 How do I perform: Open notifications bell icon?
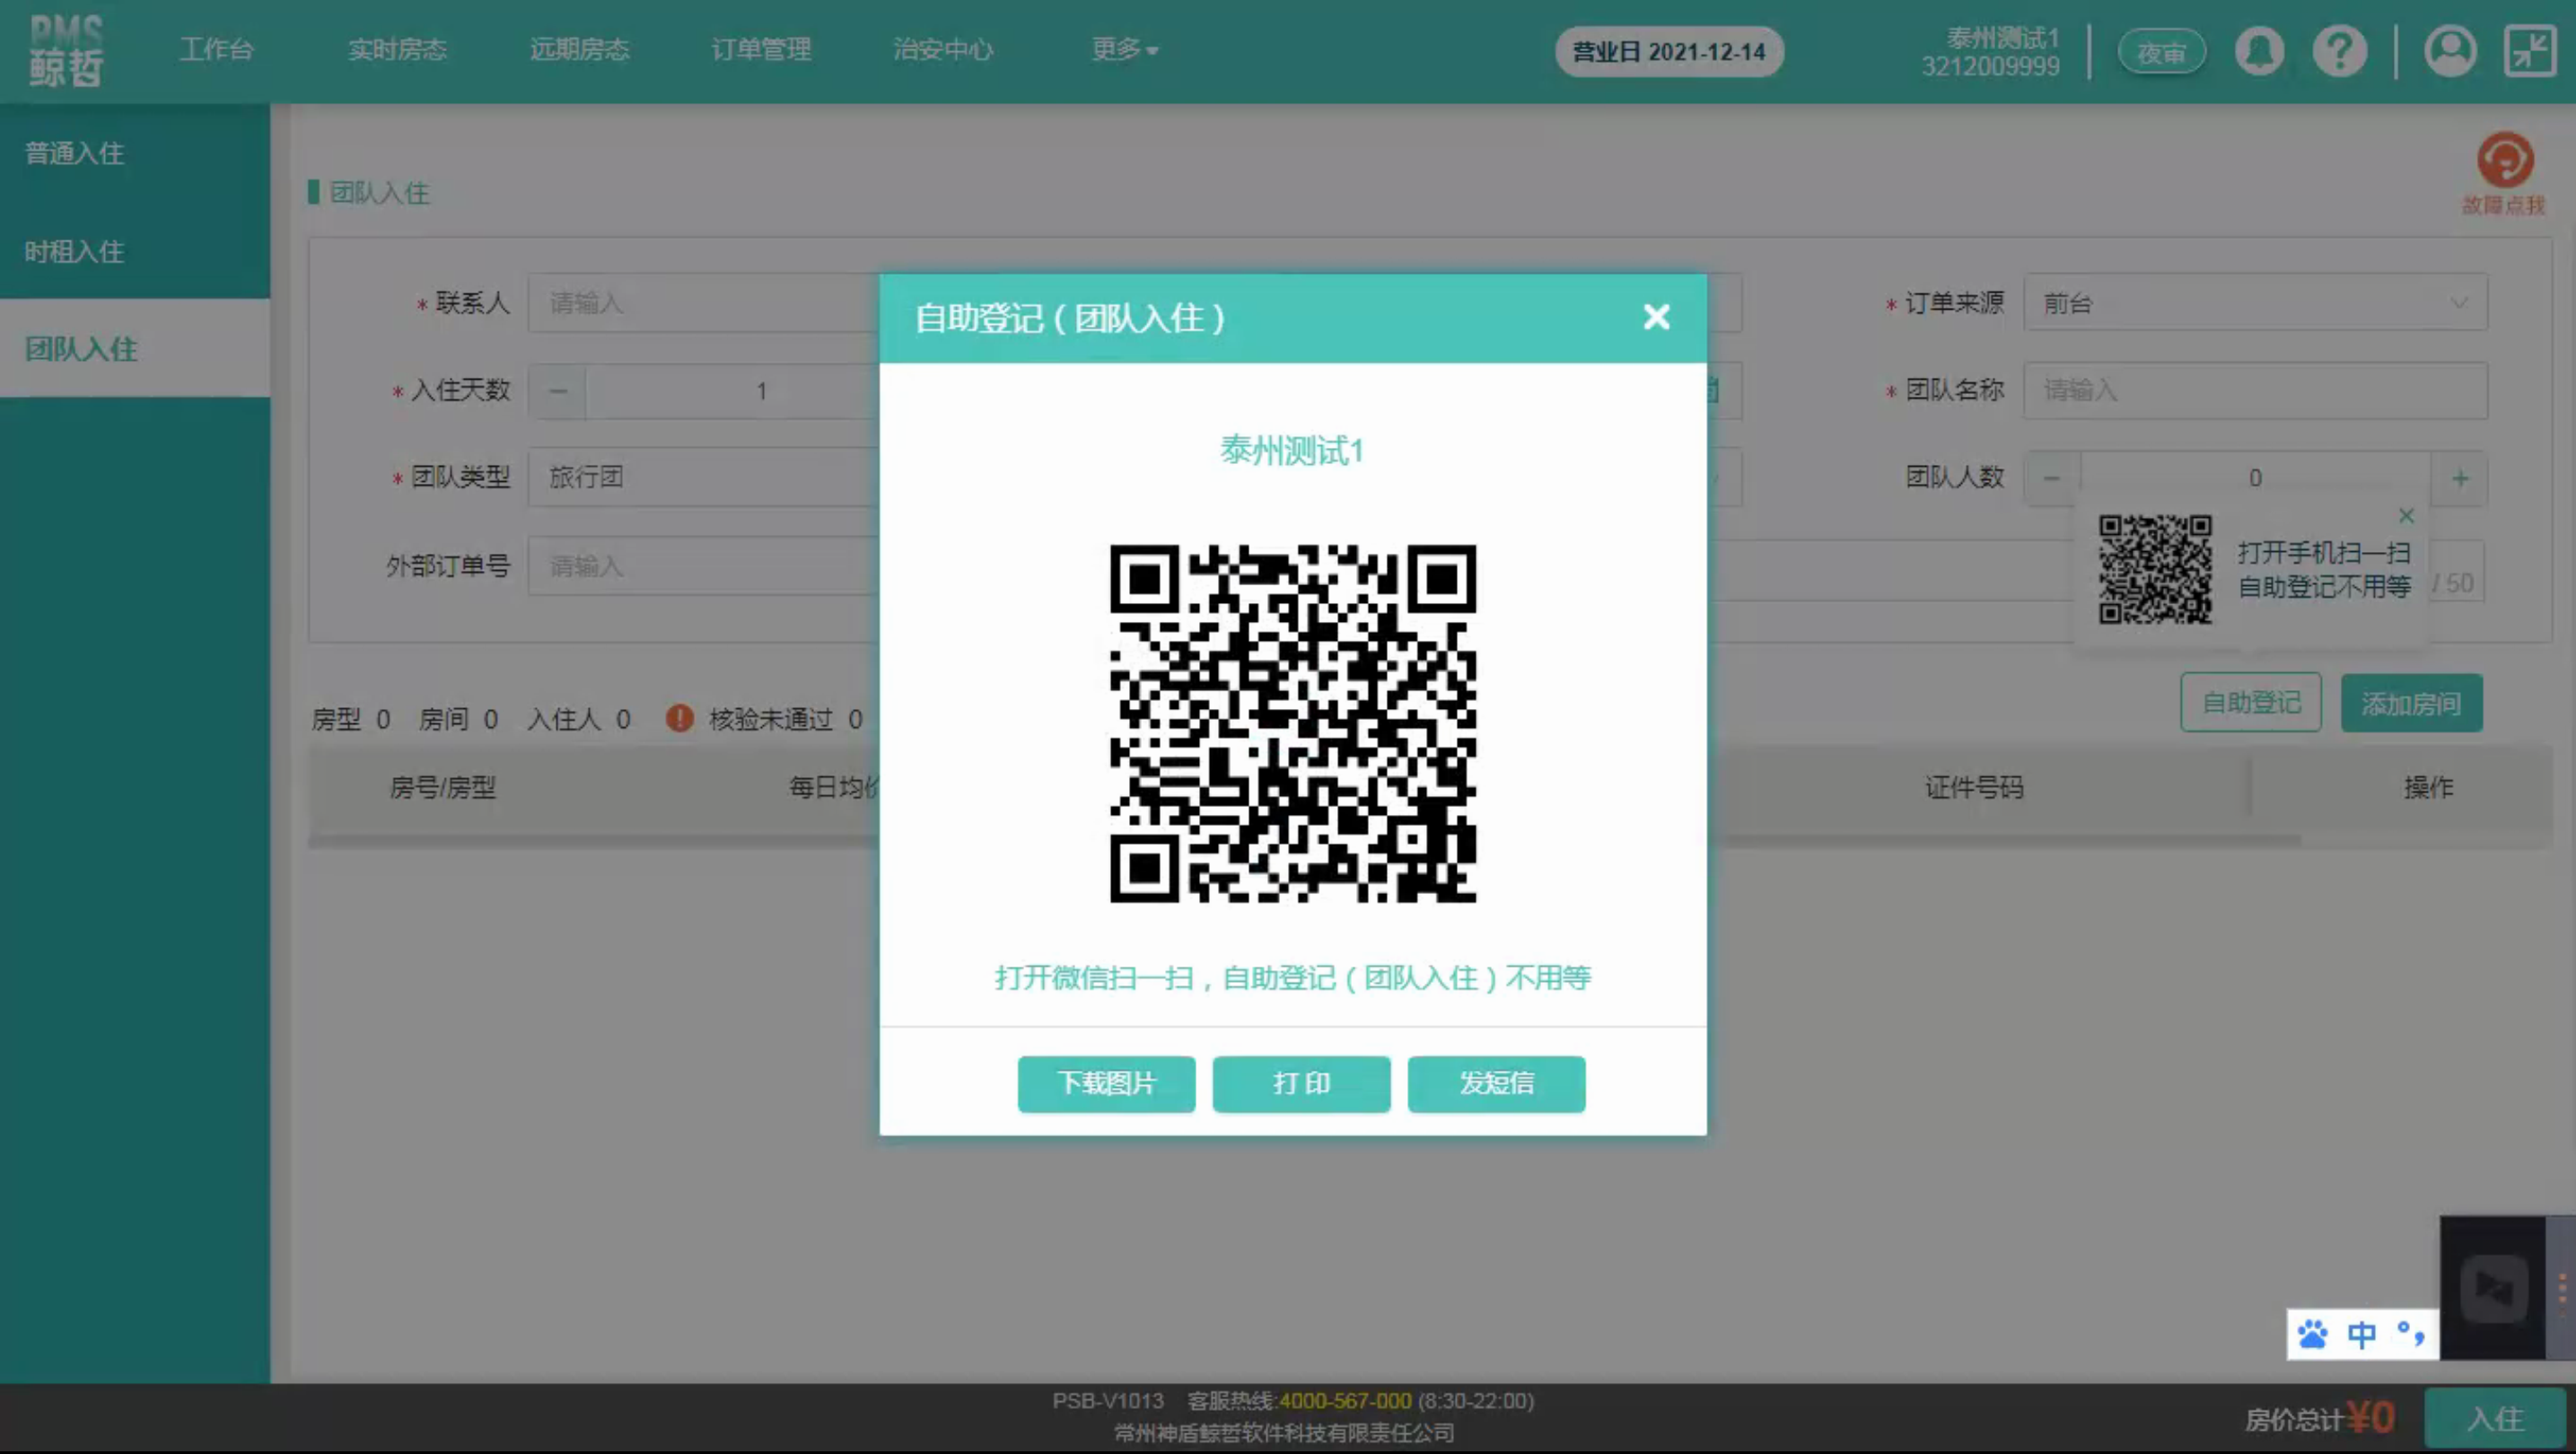pos(2259,51)
